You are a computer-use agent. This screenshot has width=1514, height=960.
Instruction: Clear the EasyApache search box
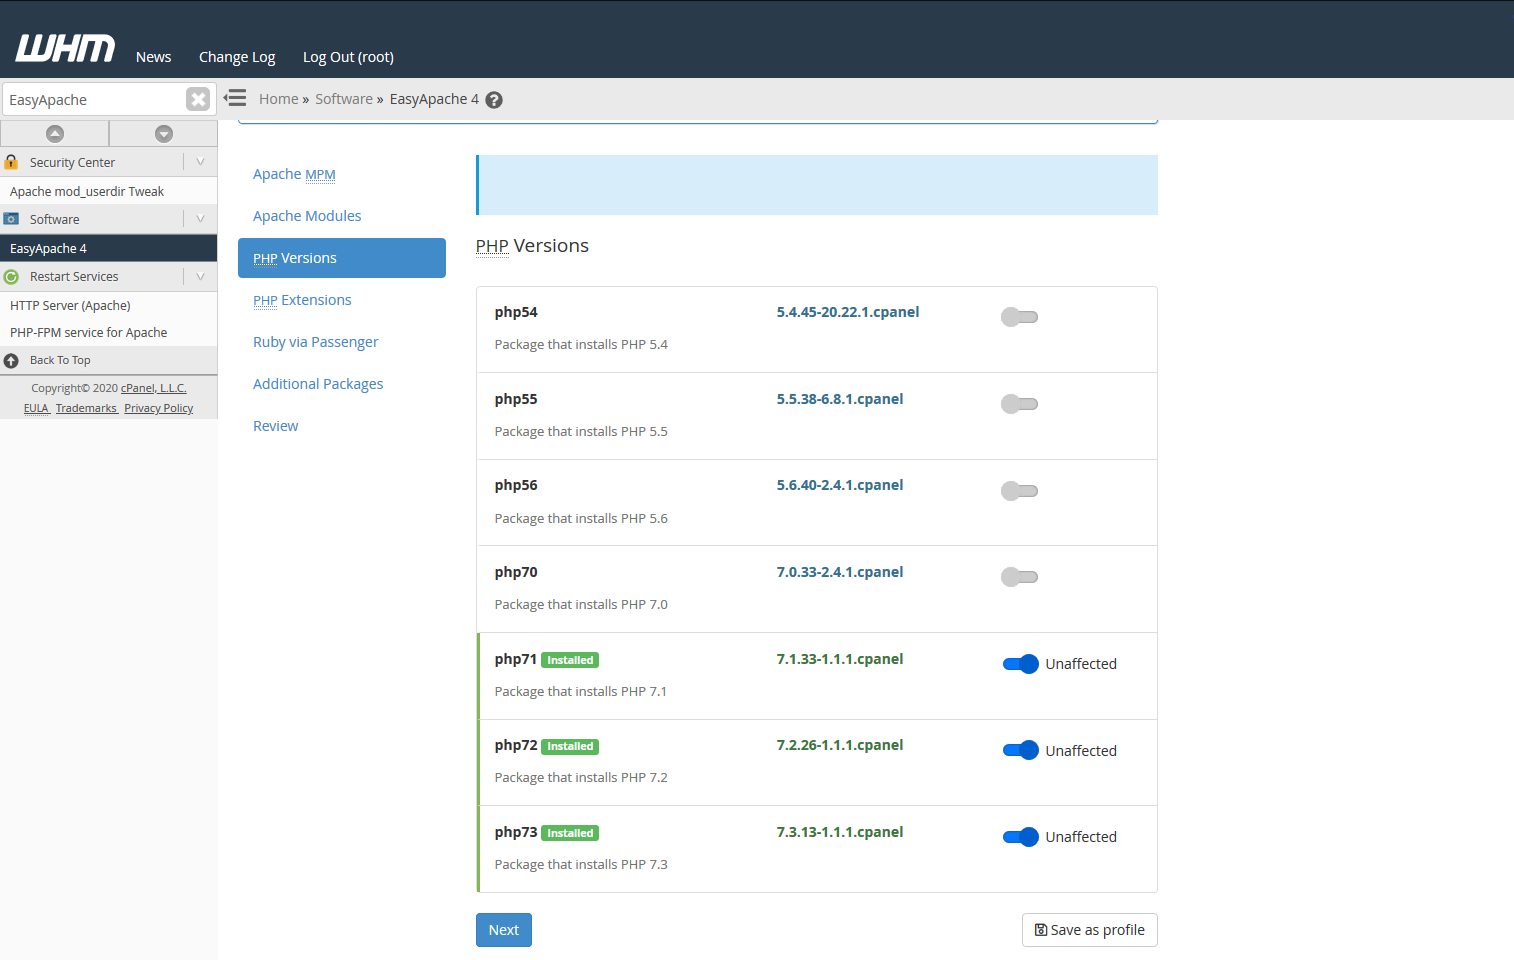[198, 99]
